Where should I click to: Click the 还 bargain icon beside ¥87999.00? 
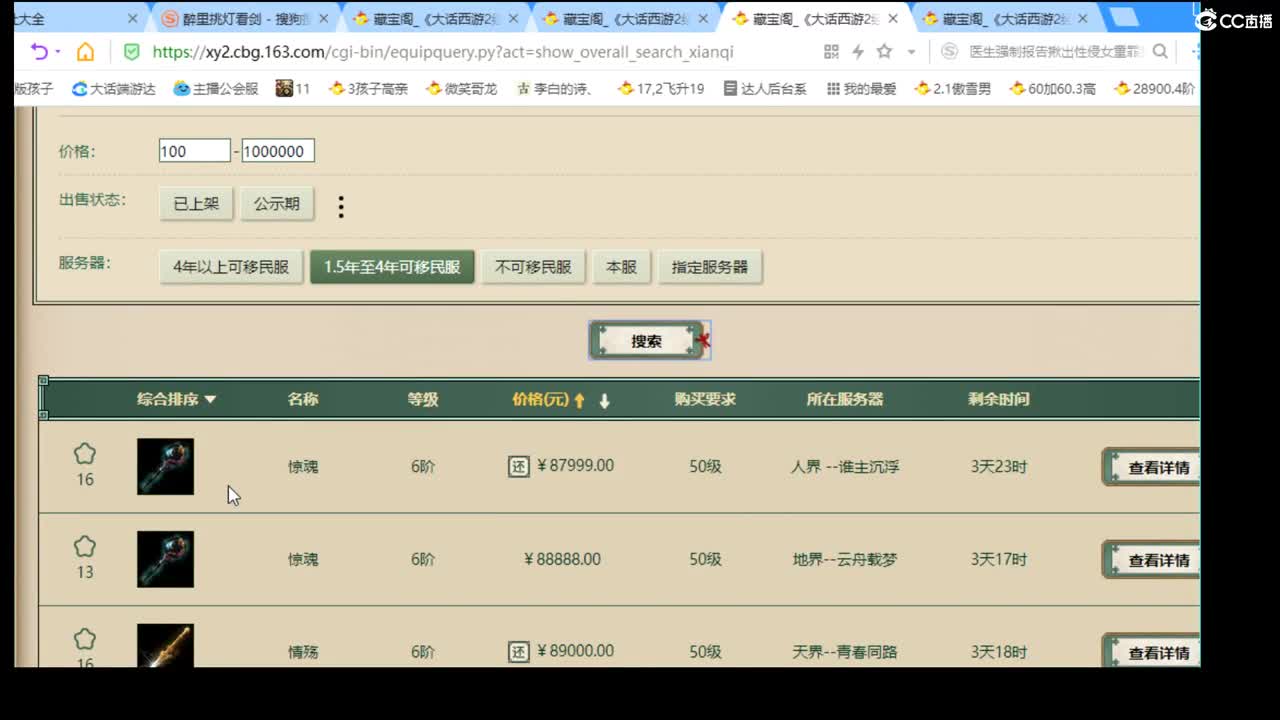(518, 466)
